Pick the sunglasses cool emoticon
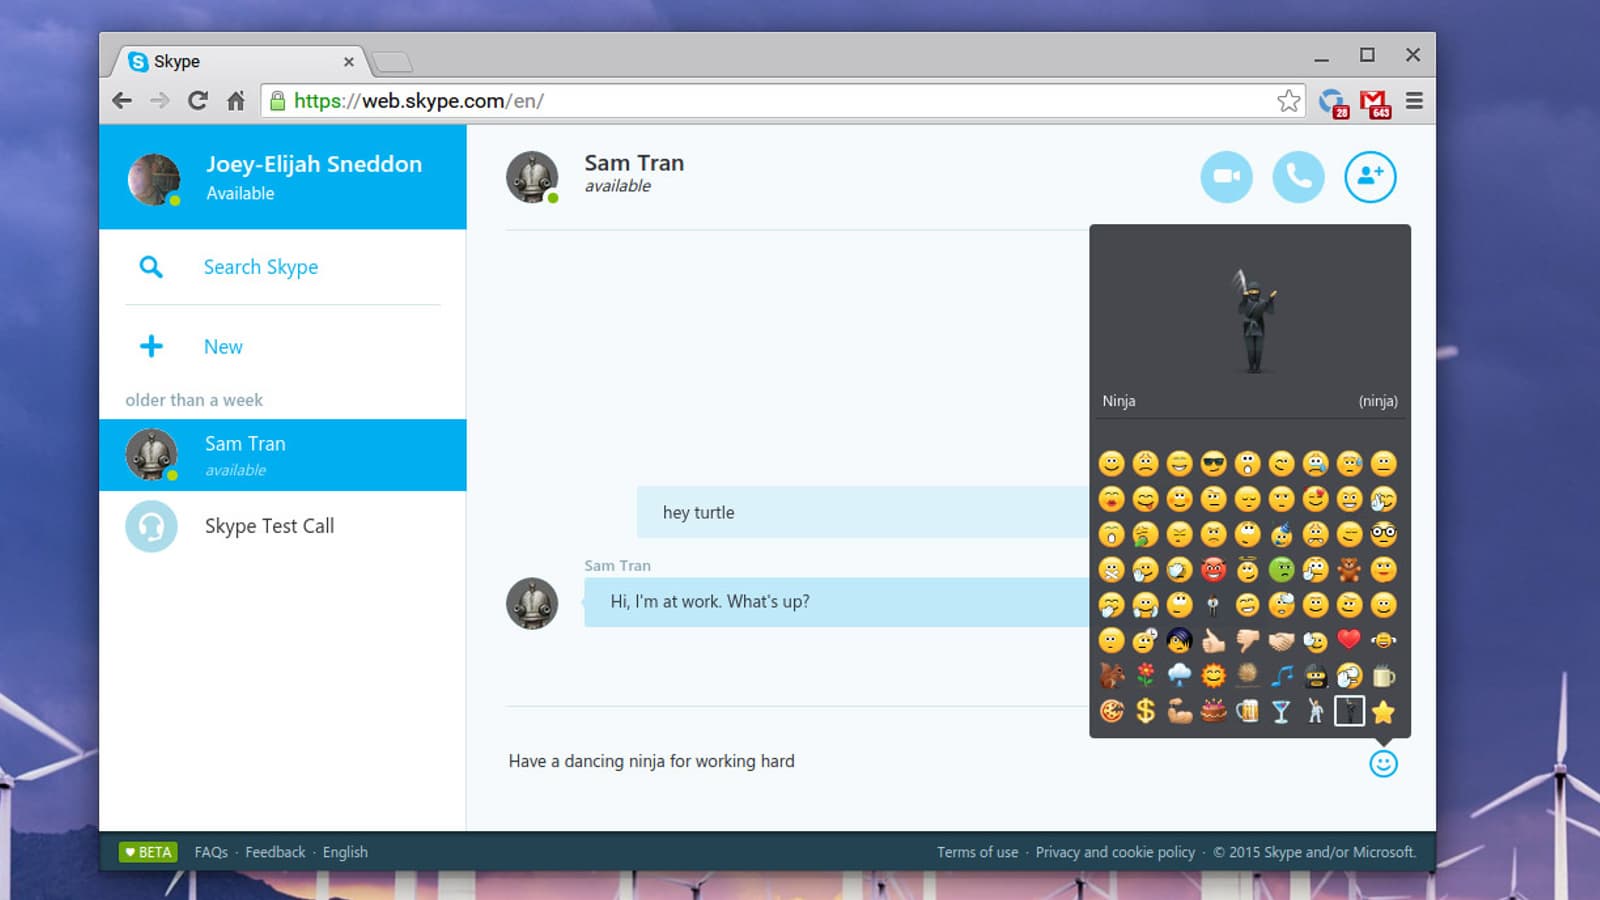Image resolution: width=1600 pixels, height=900 pixels. 1213,463
